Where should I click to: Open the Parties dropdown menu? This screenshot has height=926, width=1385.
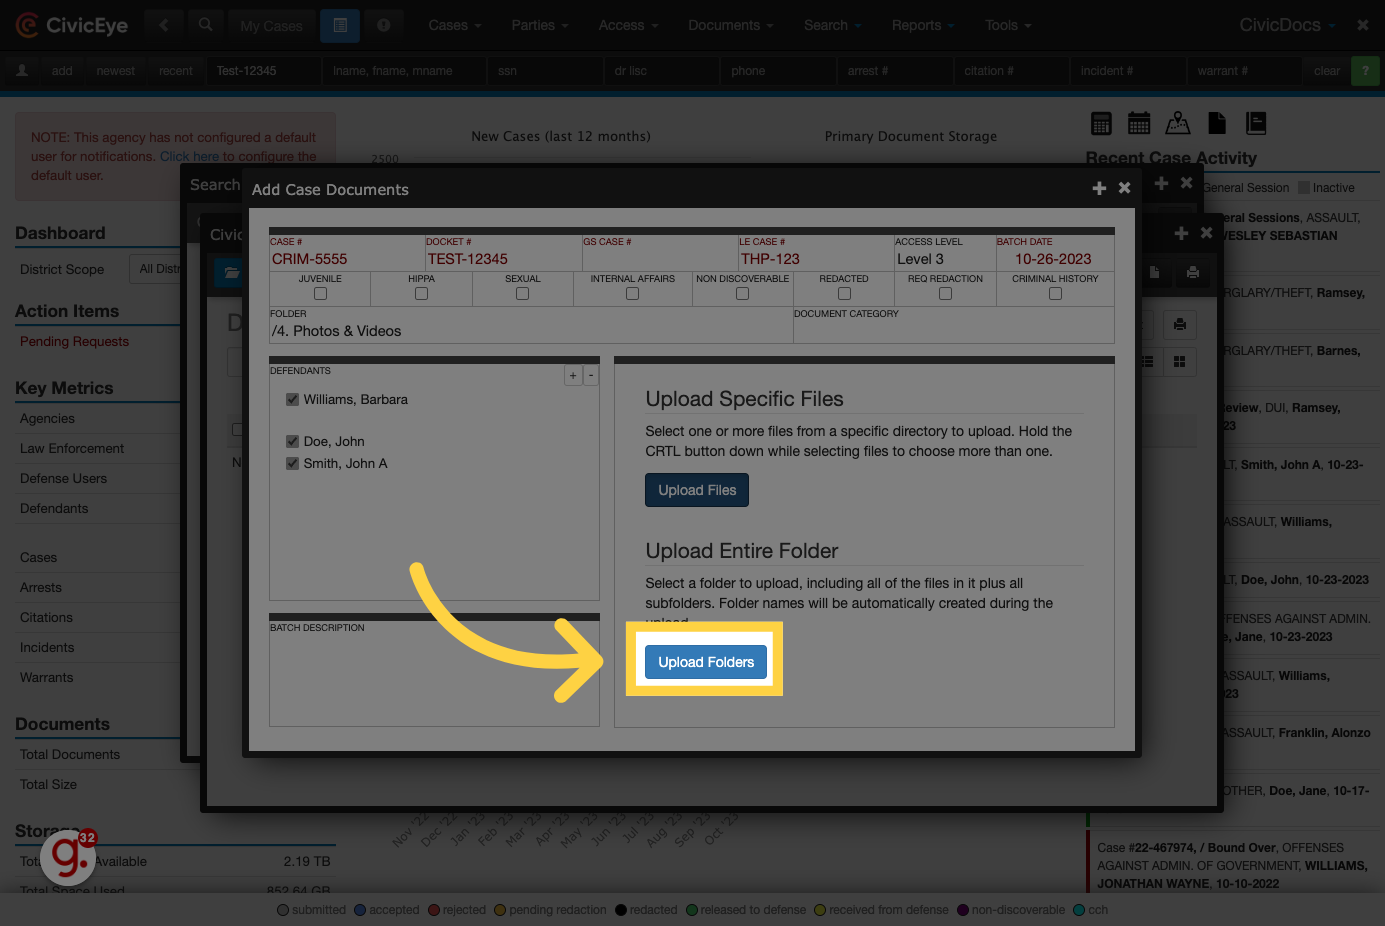click(x=540, y=25)
